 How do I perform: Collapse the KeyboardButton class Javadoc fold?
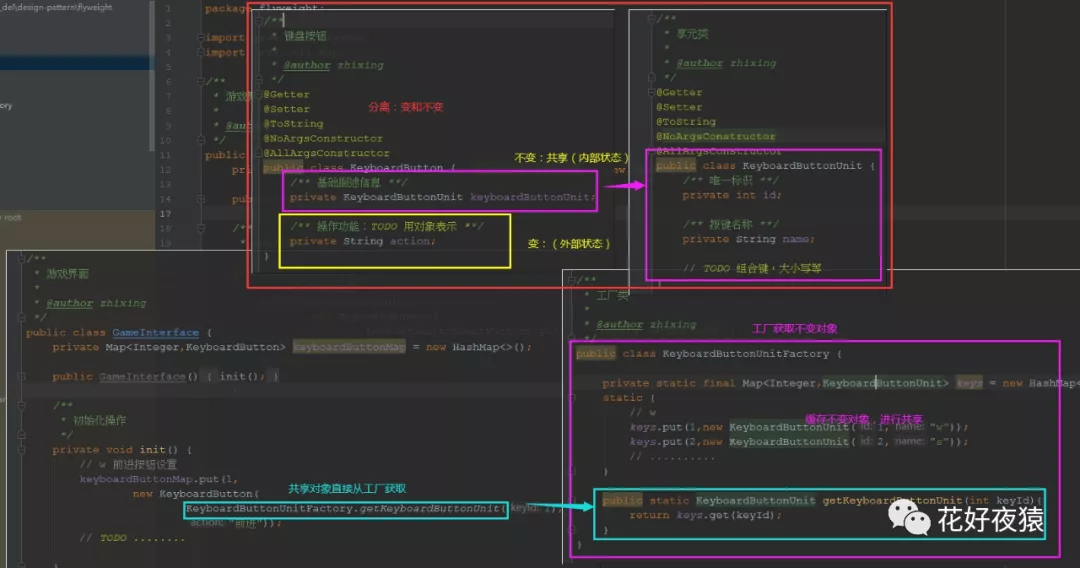tap(259, 21)
